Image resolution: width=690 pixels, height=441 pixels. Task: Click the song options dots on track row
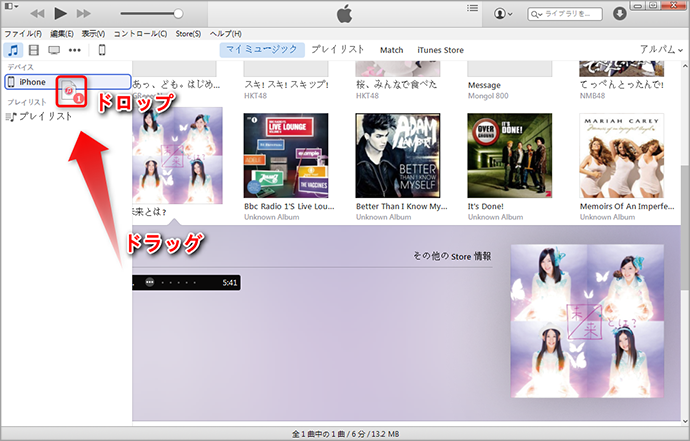coord(150,283)
